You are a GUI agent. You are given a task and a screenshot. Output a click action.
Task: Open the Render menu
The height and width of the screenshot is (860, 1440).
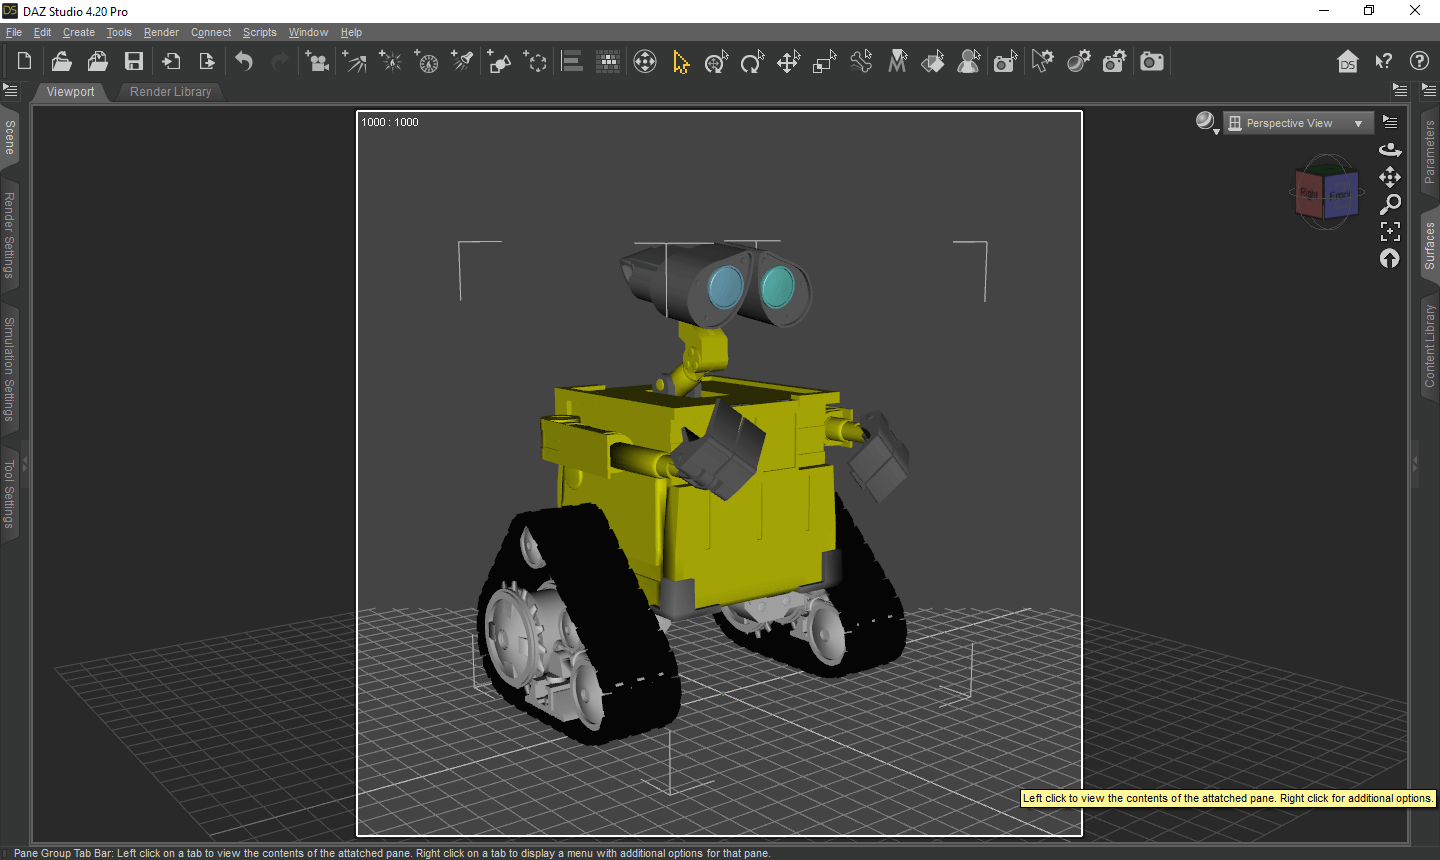click(x=161, y=32)
